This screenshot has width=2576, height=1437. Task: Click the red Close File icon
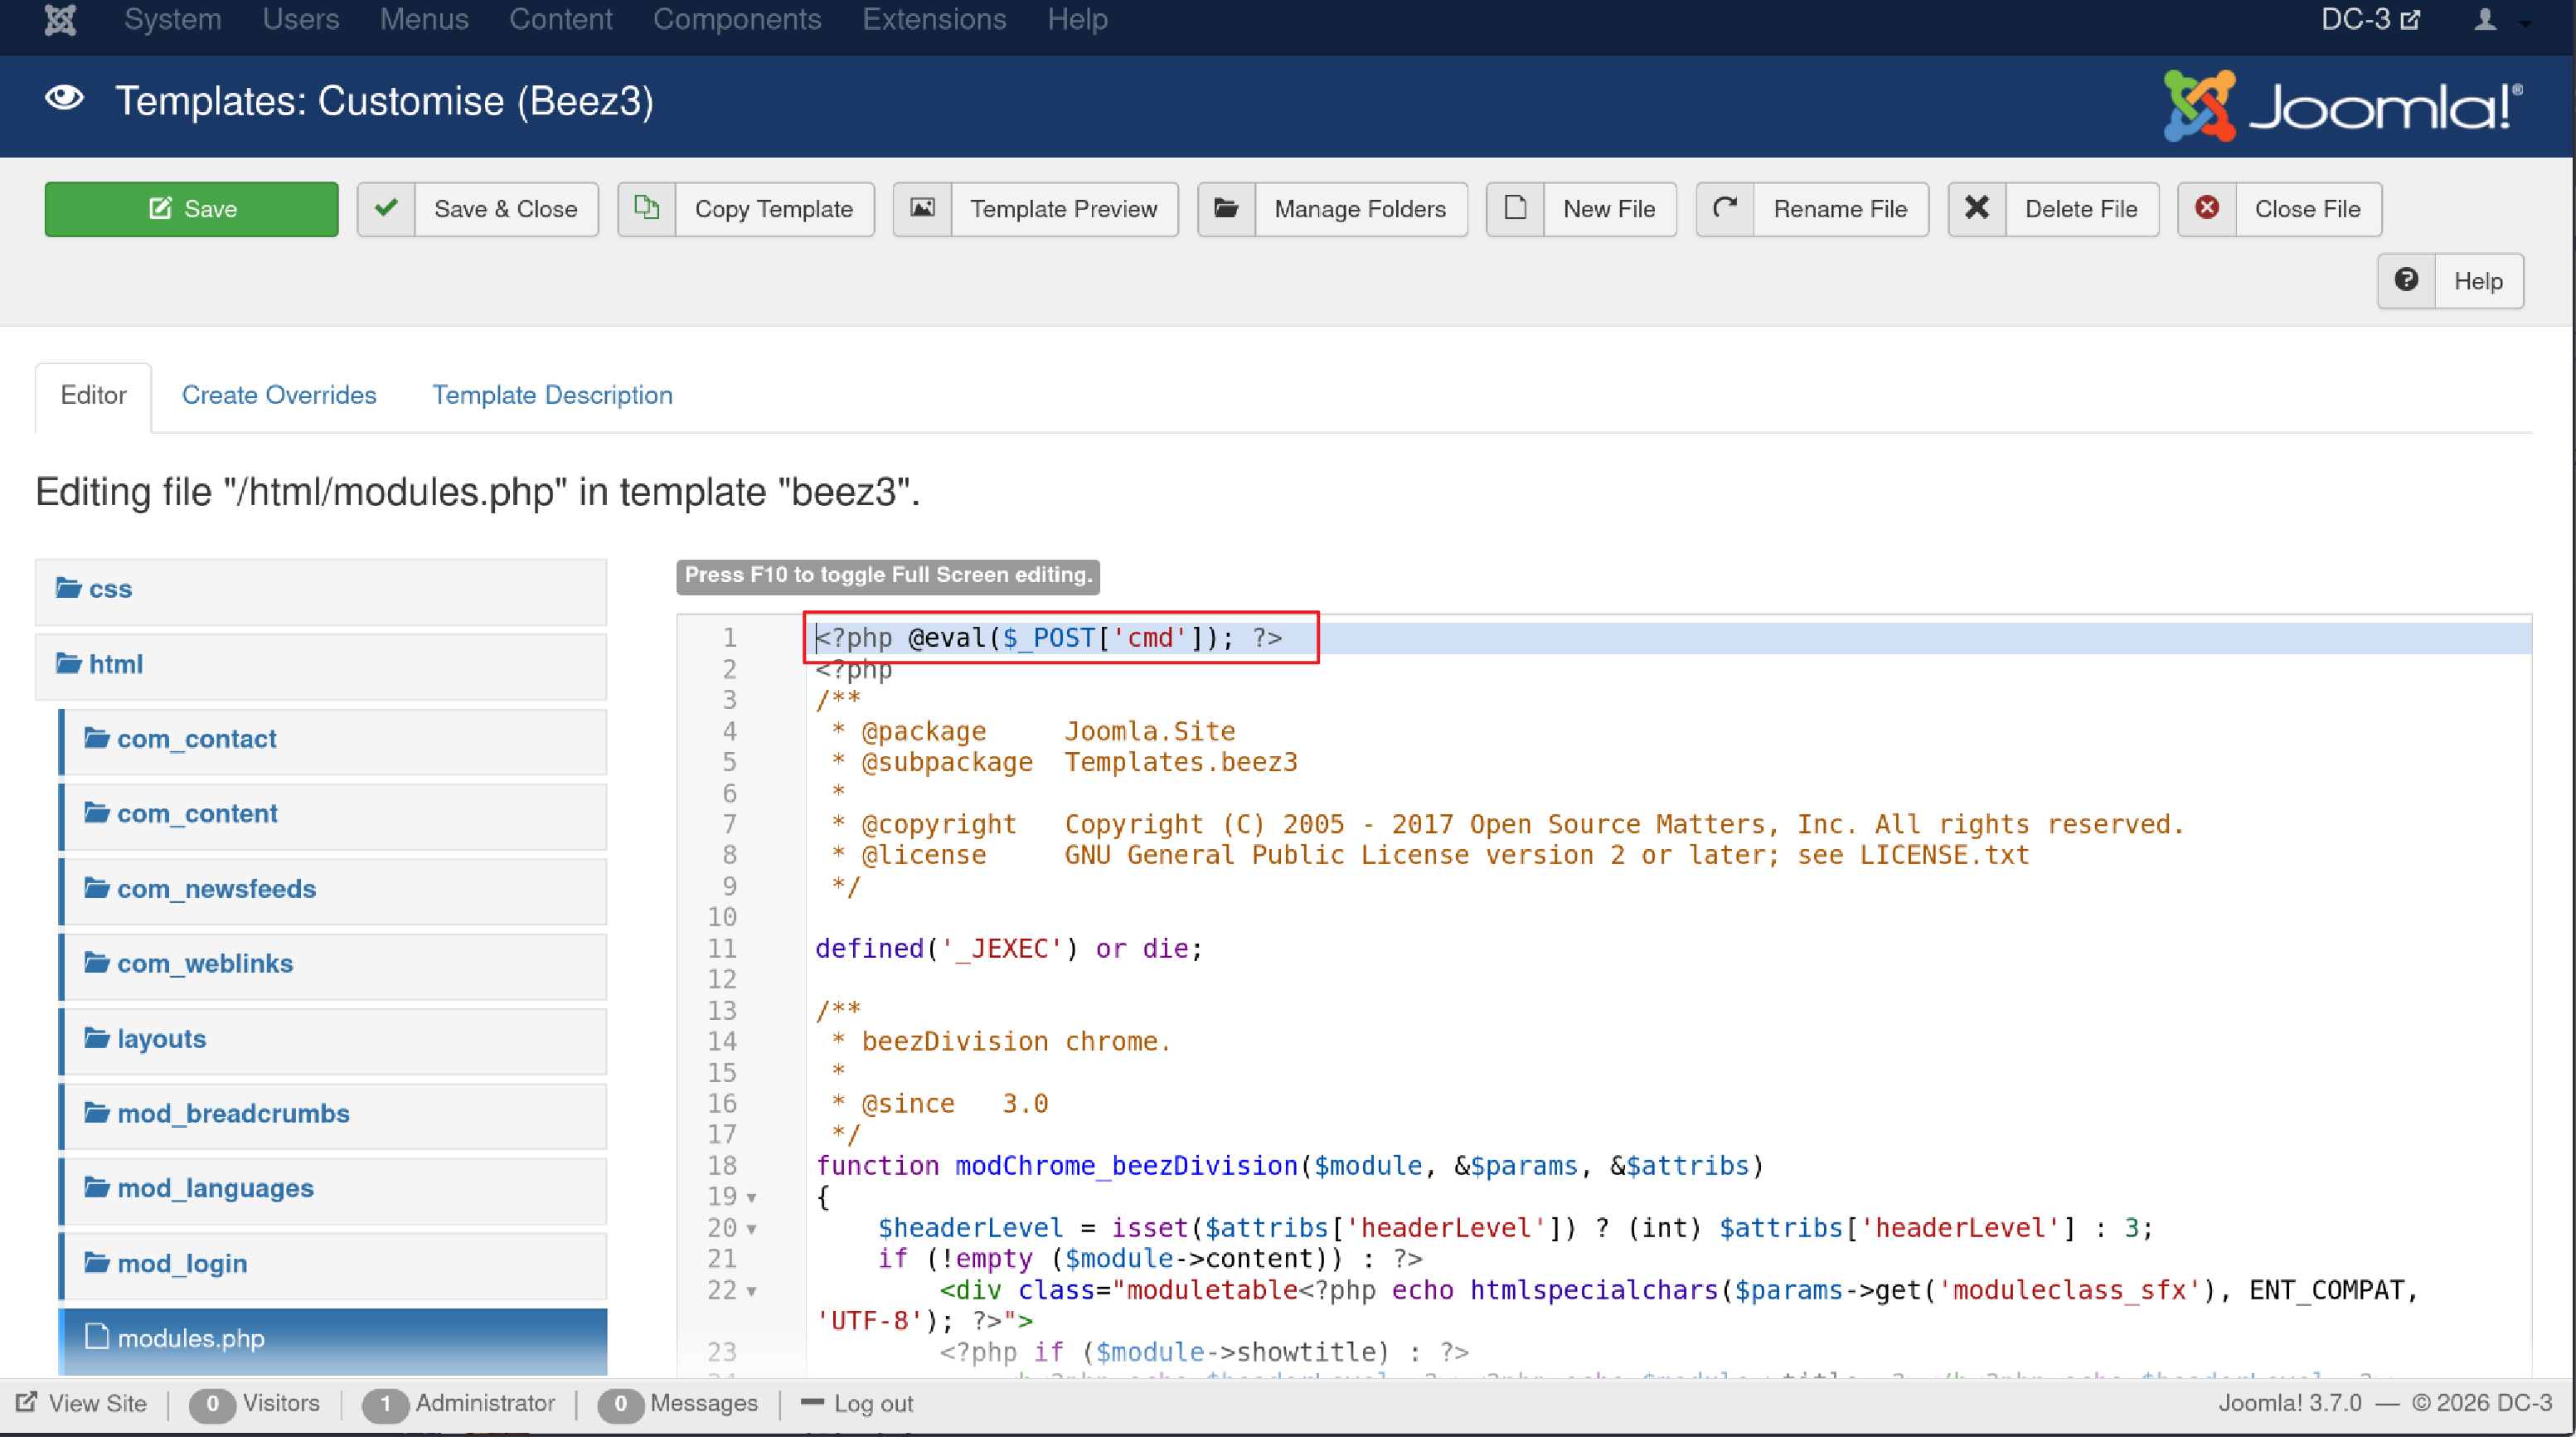(2207, 209)
